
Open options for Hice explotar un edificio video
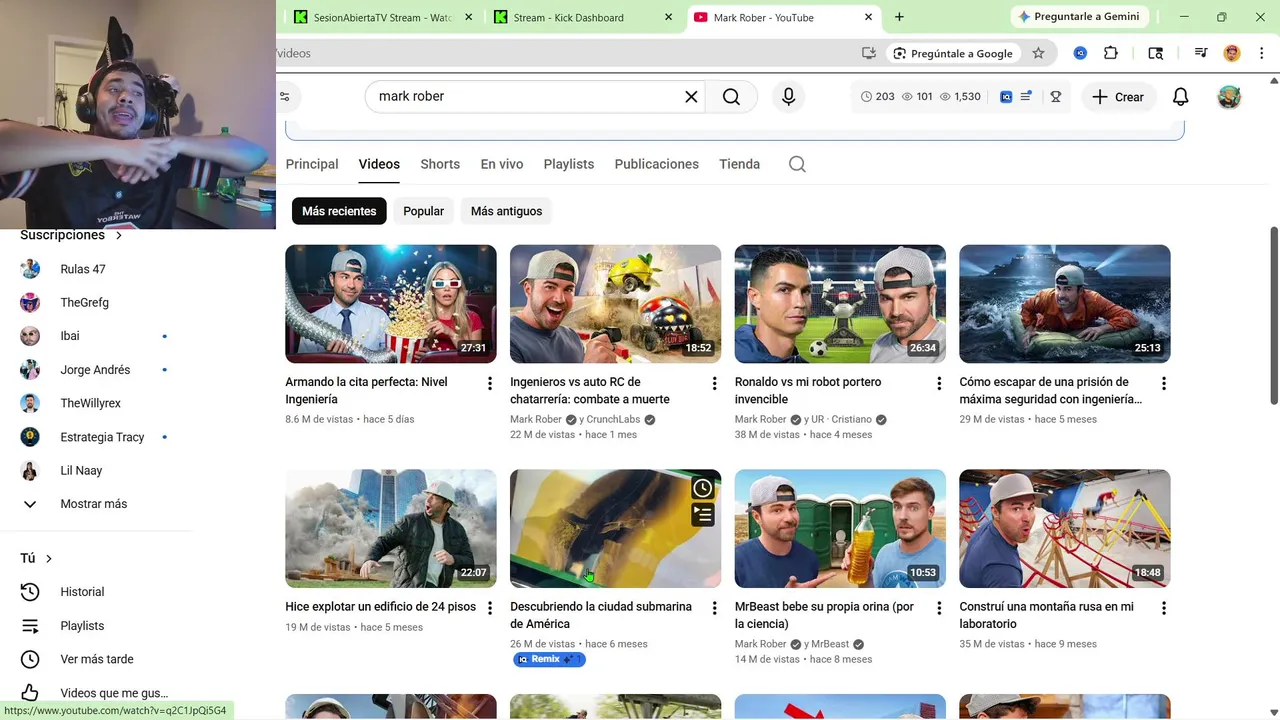point(489,608)
